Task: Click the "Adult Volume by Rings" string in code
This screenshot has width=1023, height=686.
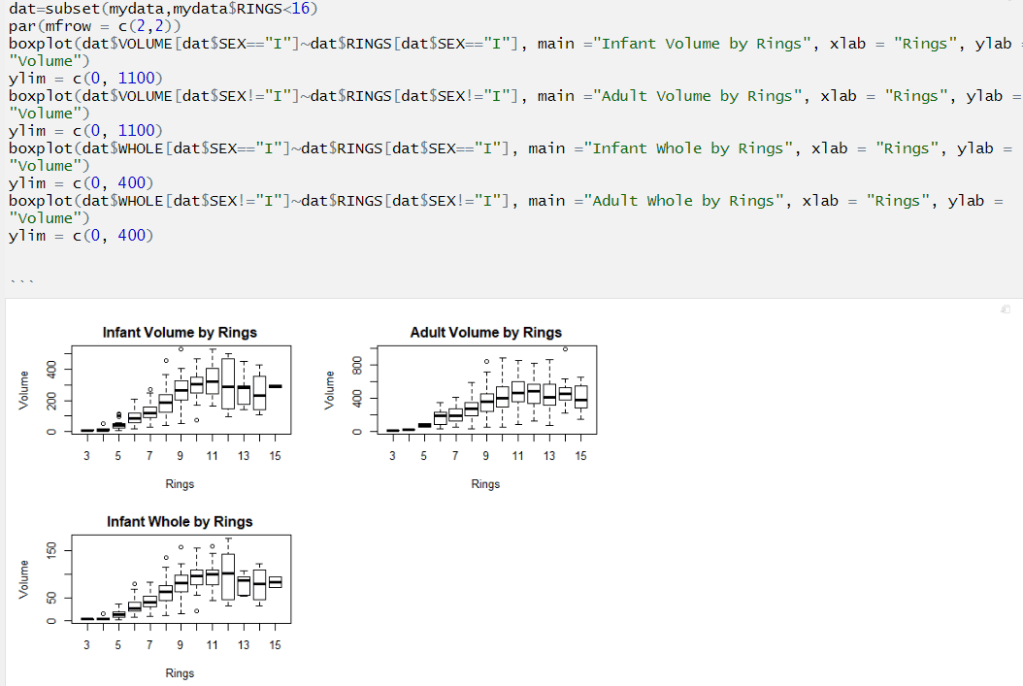Action: click(697, 96)
